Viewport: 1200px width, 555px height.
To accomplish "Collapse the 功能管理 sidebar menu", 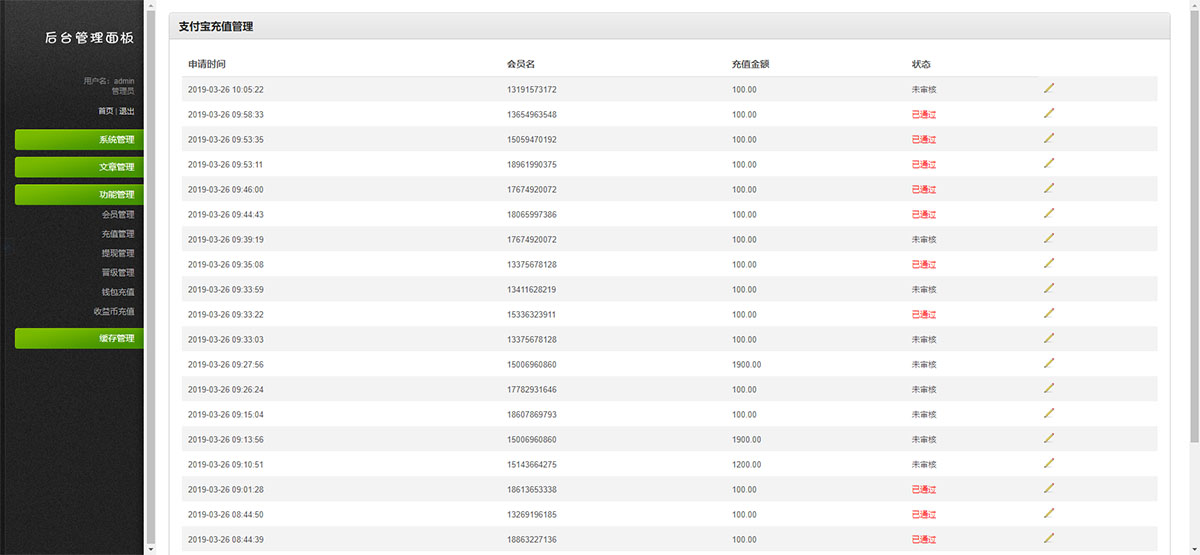I will [79, 195].
